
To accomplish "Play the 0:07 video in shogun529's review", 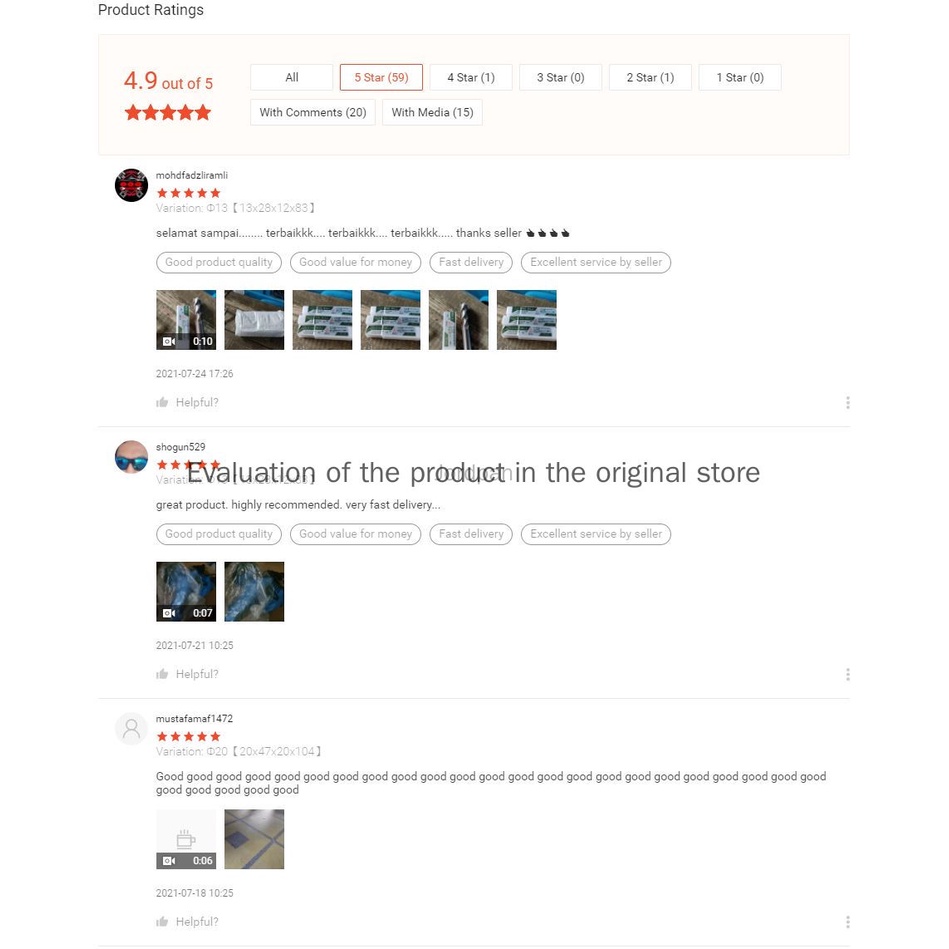I will coord(186,591).
